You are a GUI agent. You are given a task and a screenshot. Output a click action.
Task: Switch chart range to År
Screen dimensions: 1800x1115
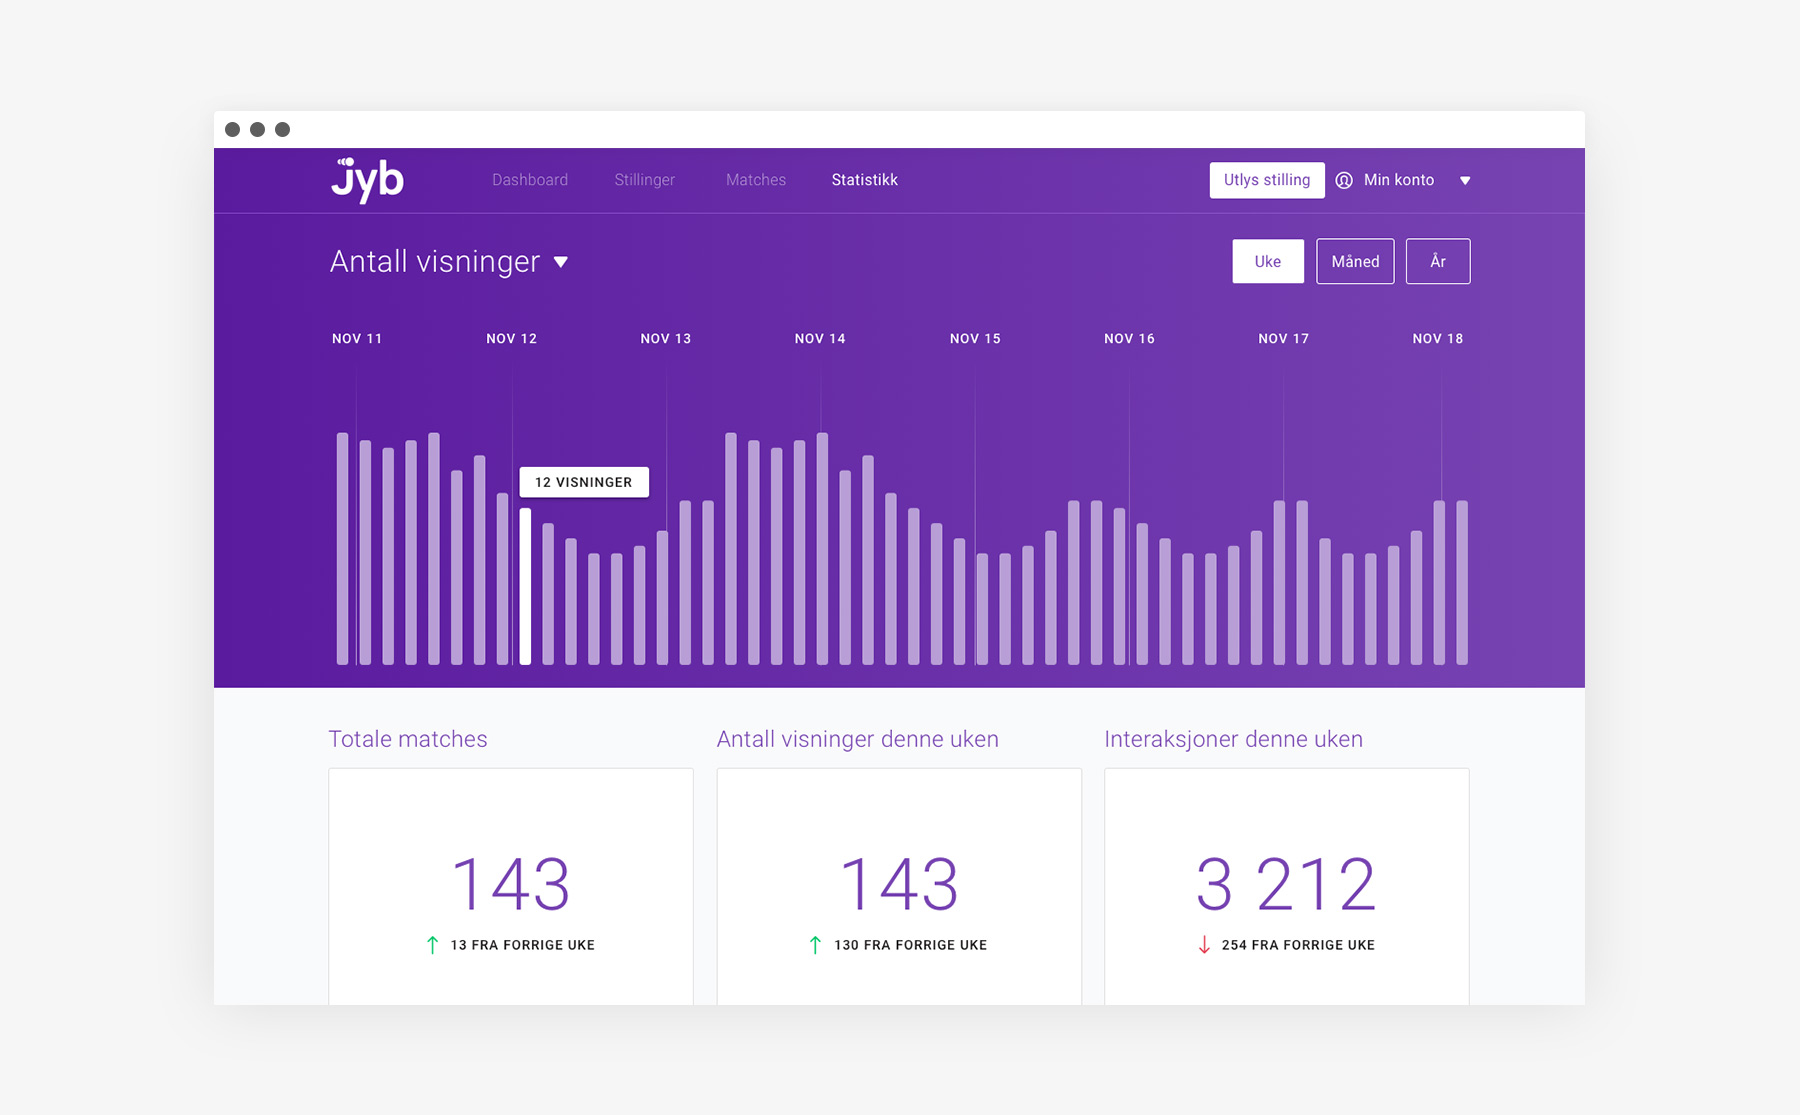1438,261
